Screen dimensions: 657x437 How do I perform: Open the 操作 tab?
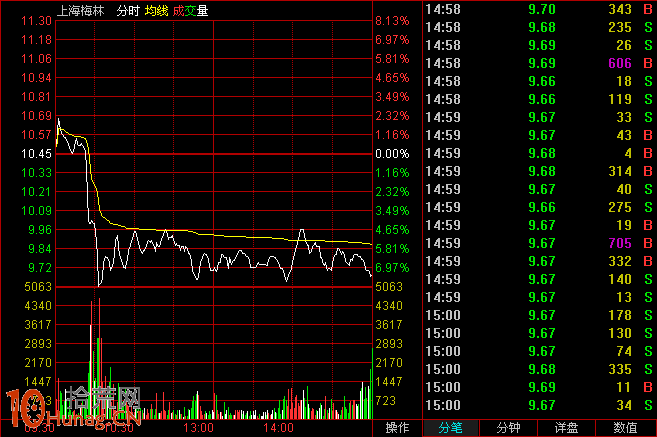[397, 428]
